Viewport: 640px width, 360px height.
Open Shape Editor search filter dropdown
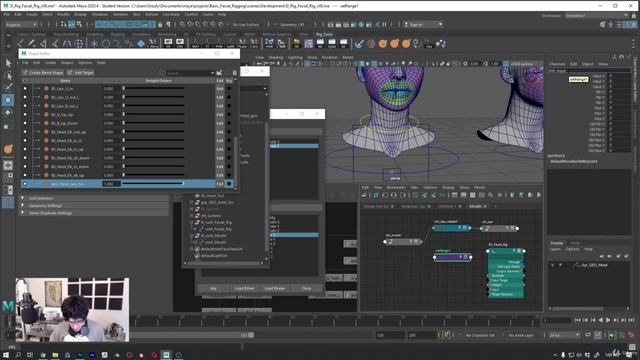coord(212,73)
